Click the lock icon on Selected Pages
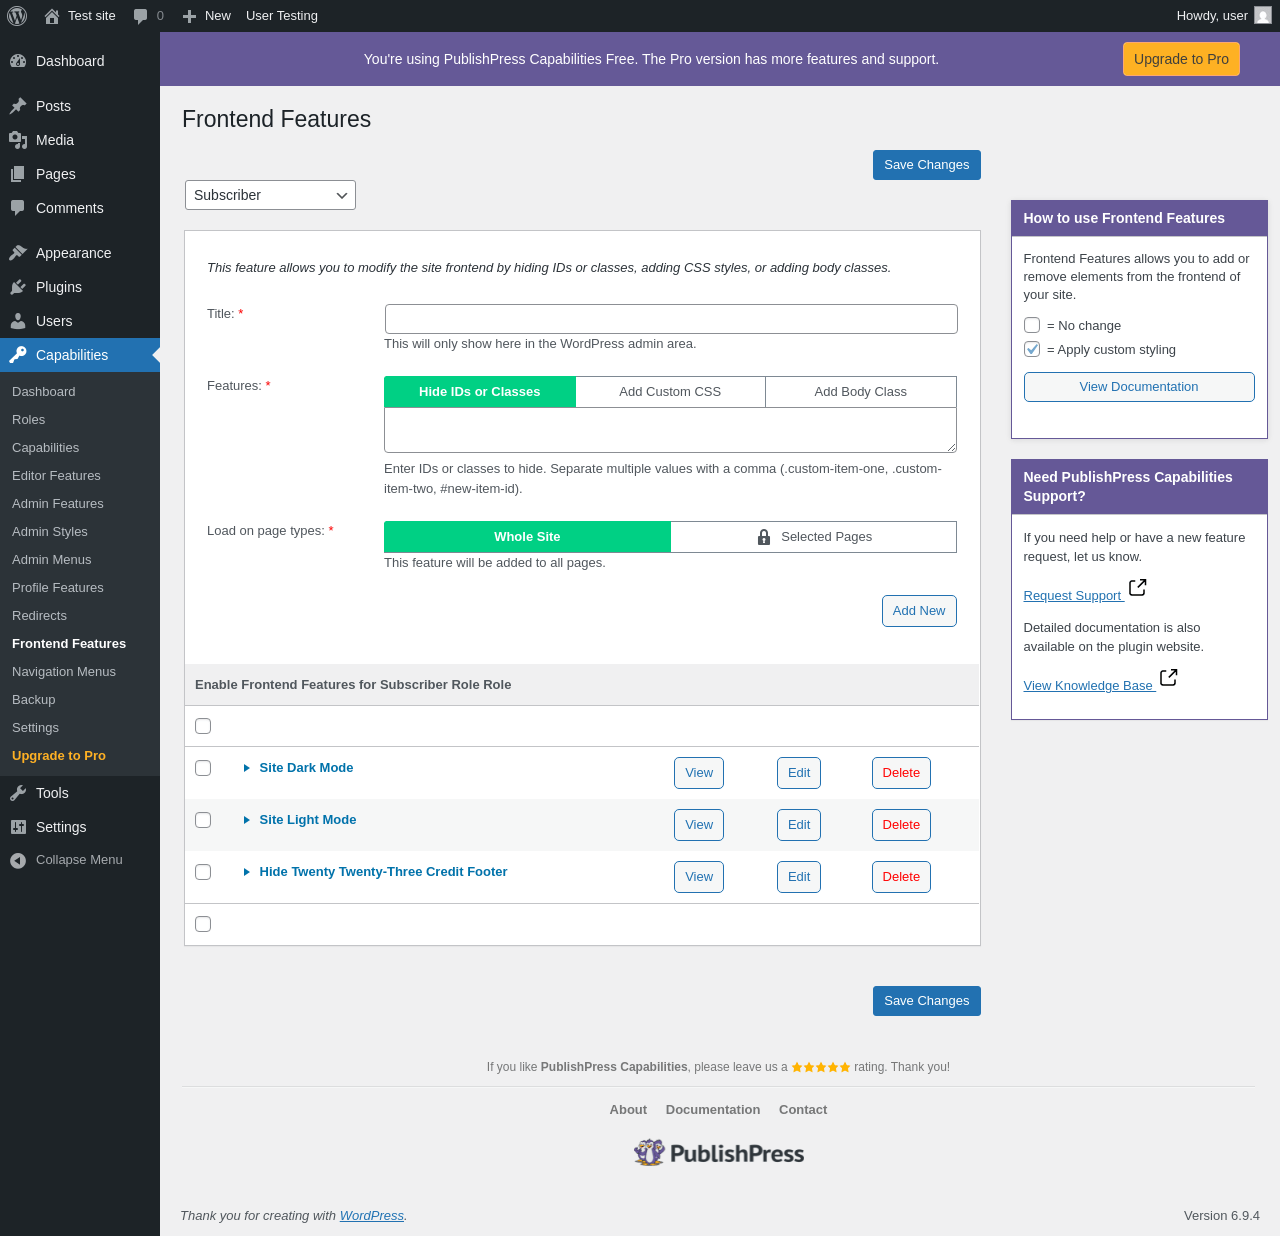The height and width of the screenshot is (1236, 1280). [x=764, y=537]
